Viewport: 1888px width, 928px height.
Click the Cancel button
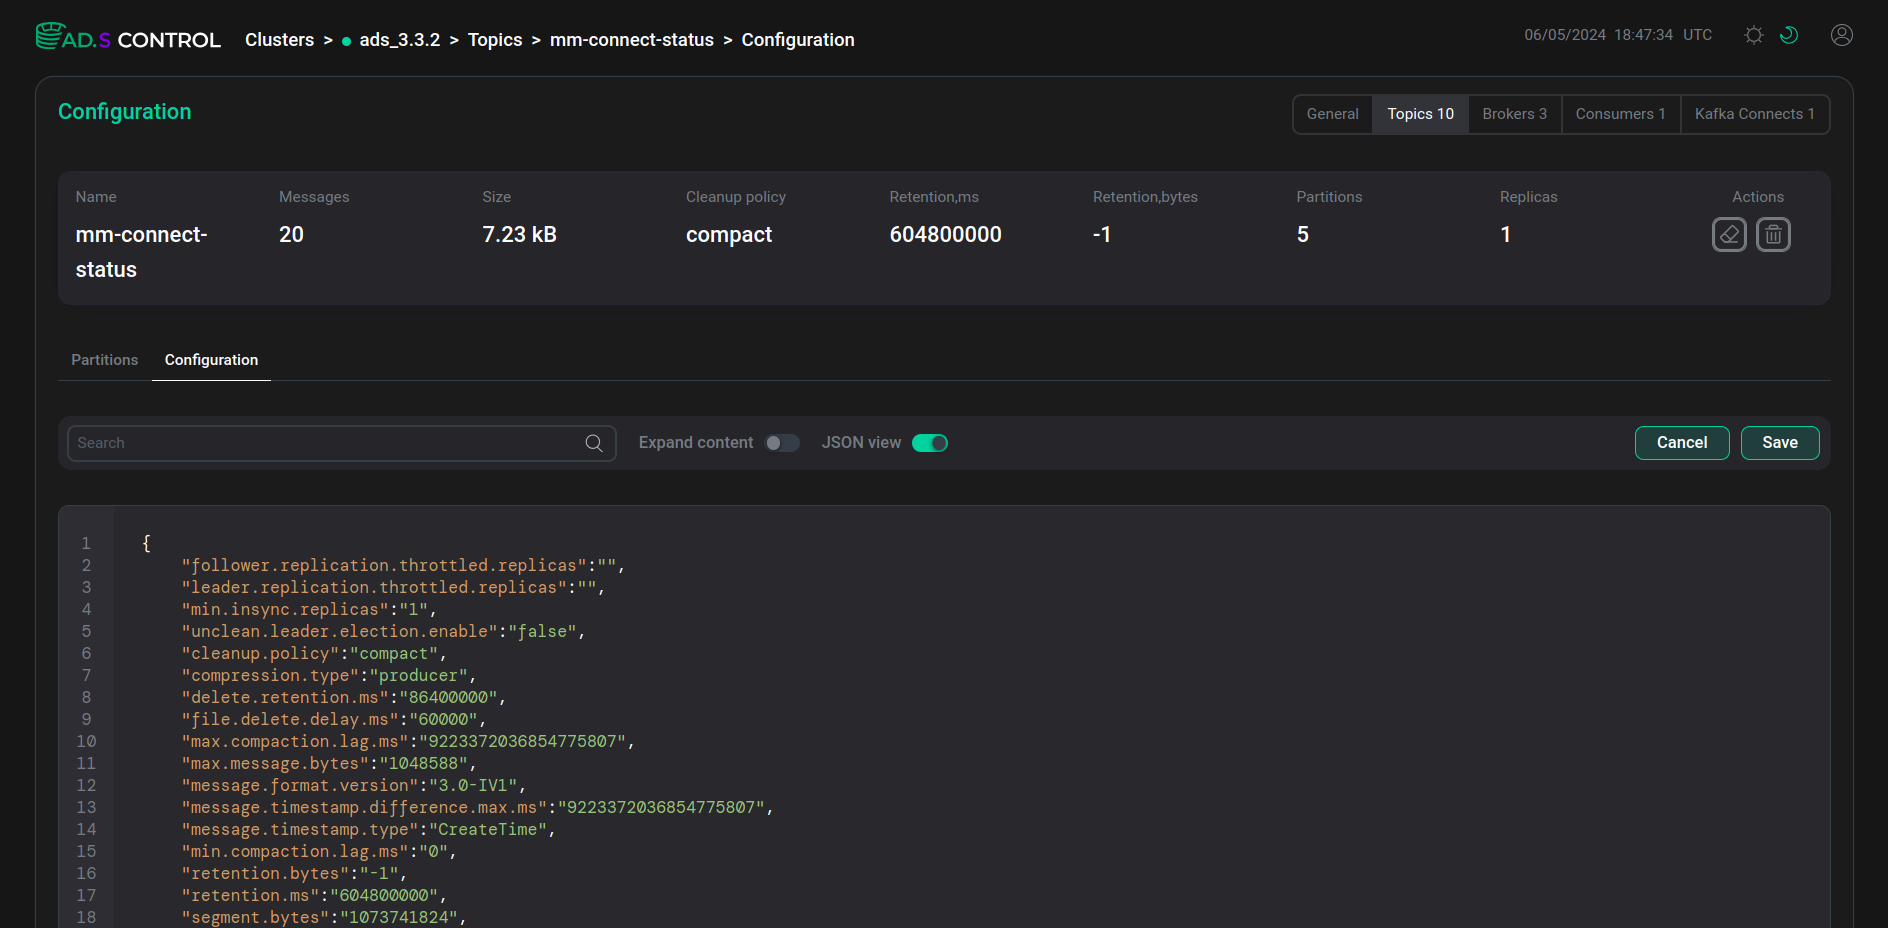pos(1682,443)
